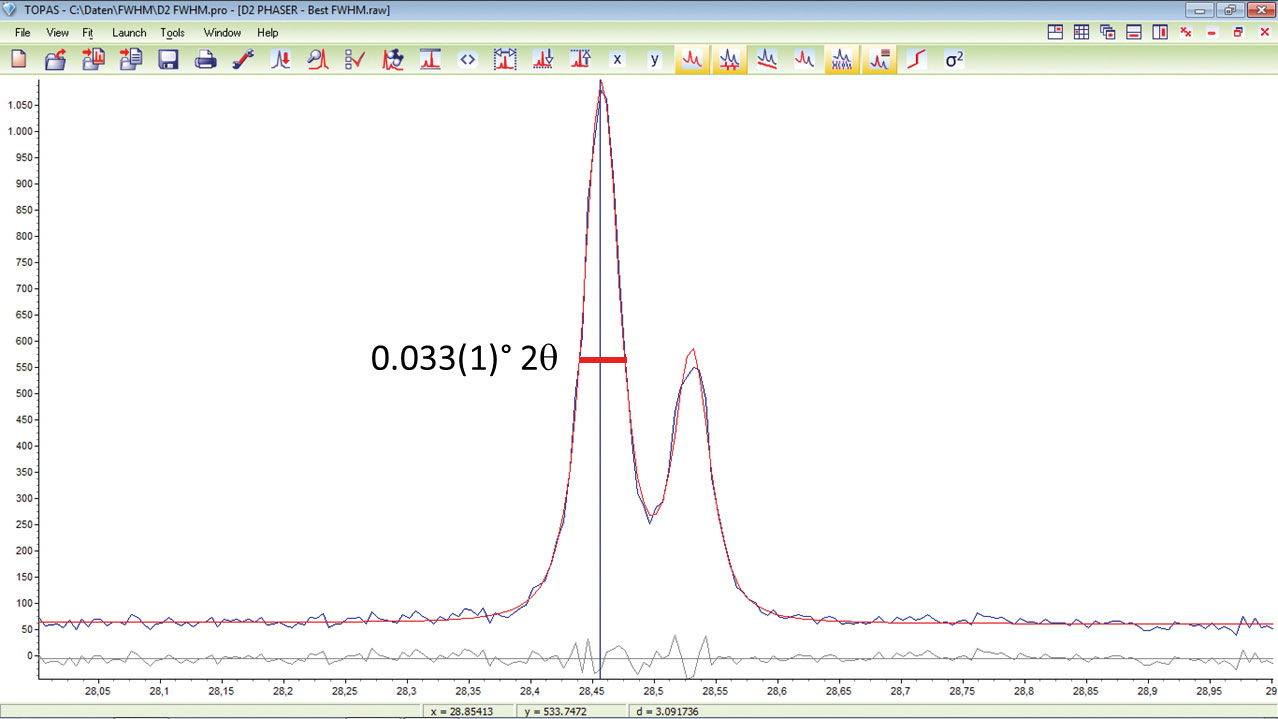The height and width of the screenshot is (719, 1278).
Task: Toggle the peaks with legend bars display button
Action: point(879,60)
